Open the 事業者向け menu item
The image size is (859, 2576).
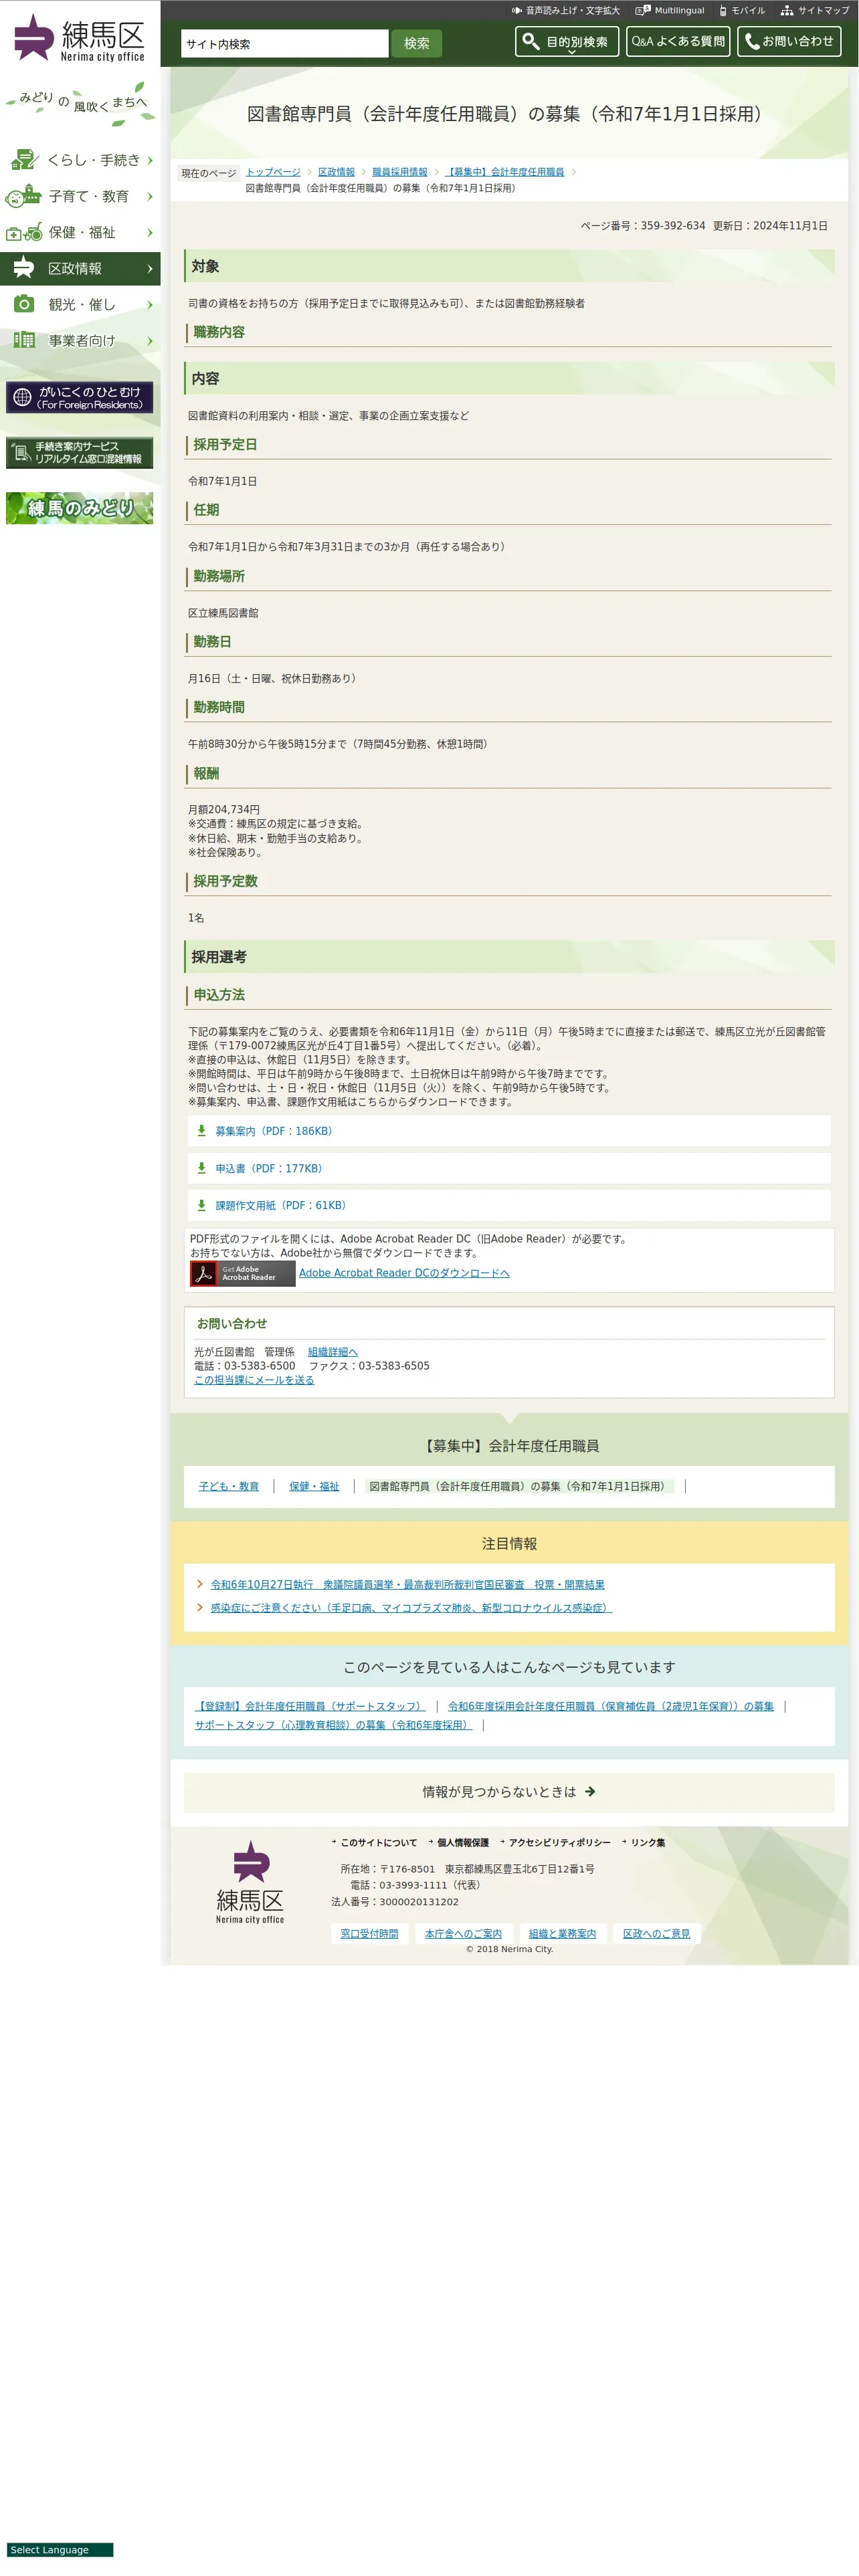(80, 340)
